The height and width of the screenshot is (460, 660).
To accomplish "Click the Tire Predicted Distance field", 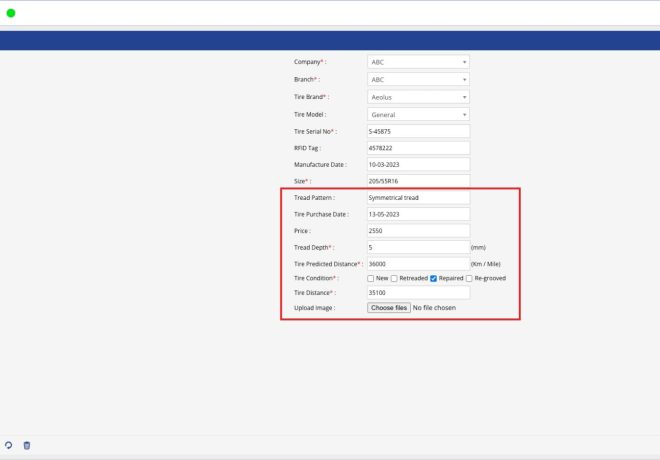I will (418, 263).
